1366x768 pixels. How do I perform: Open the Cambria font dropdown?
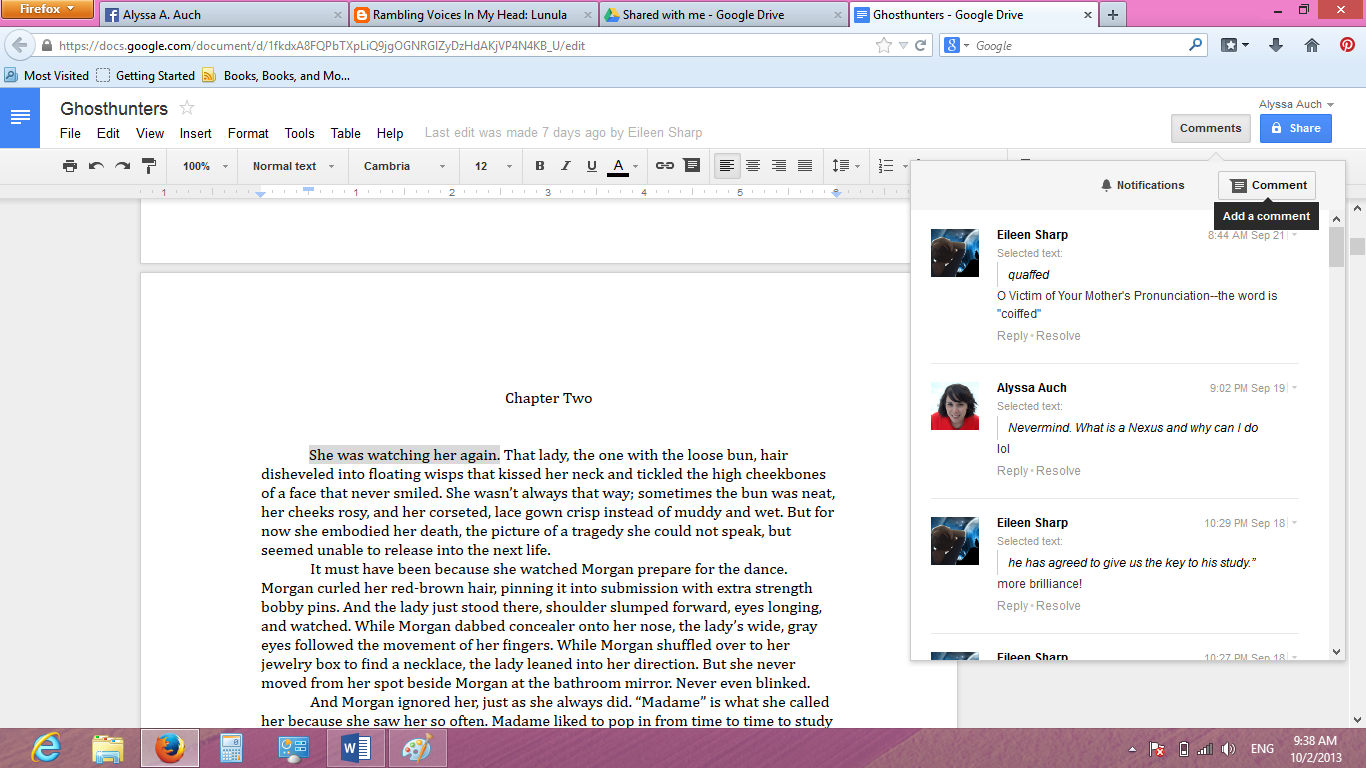point(404,166)
